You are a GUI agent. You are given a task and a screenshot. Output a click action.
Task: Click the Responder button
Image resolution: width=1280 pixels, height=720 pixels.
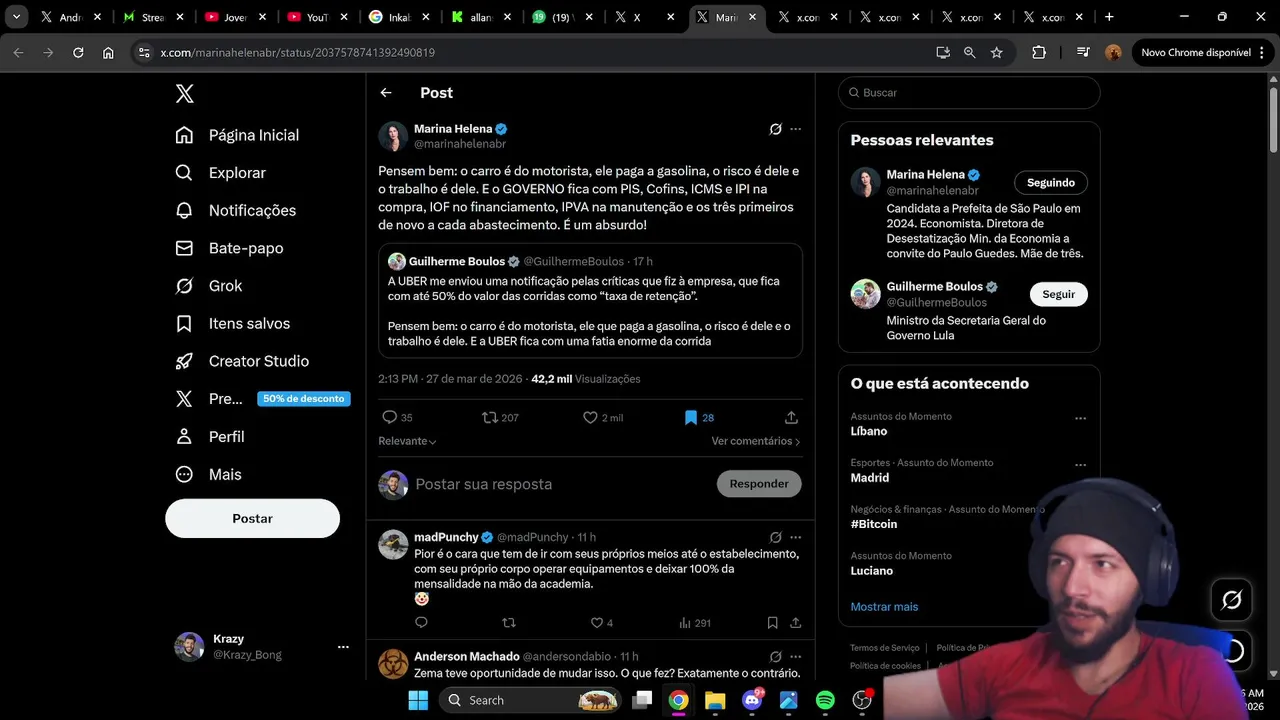pyautogui.click(x=759, y=484)
